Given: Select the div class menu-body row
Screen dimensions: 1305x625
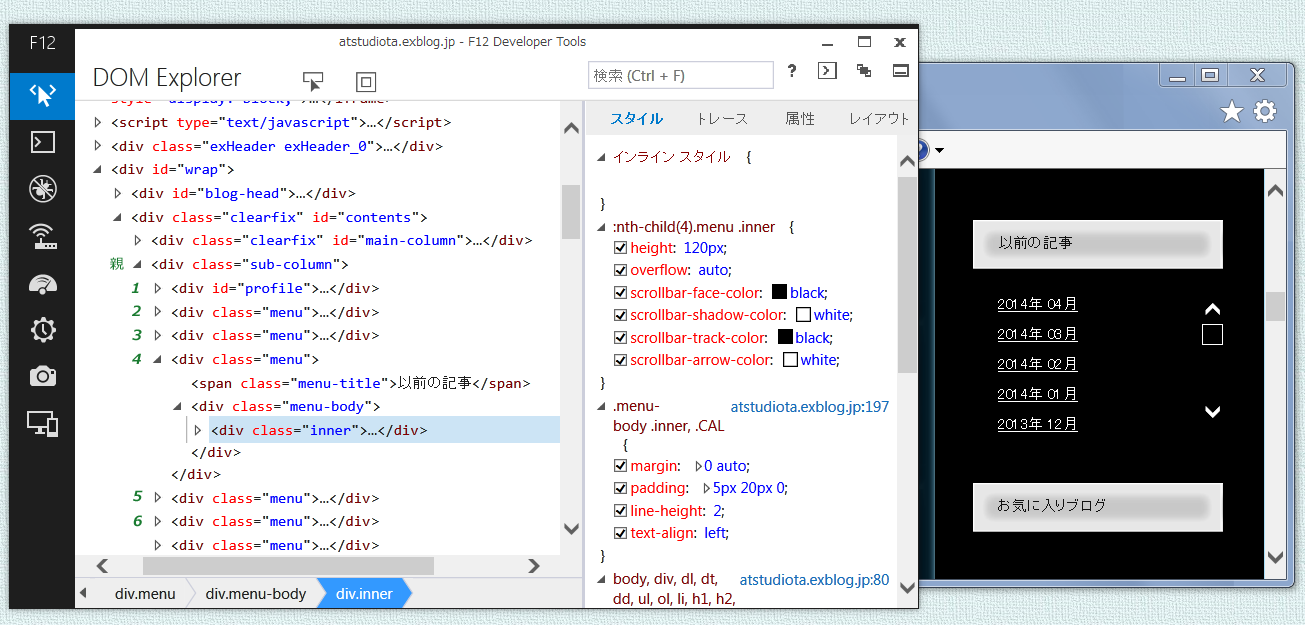Looking at the screenshot, I should point(286,406).
